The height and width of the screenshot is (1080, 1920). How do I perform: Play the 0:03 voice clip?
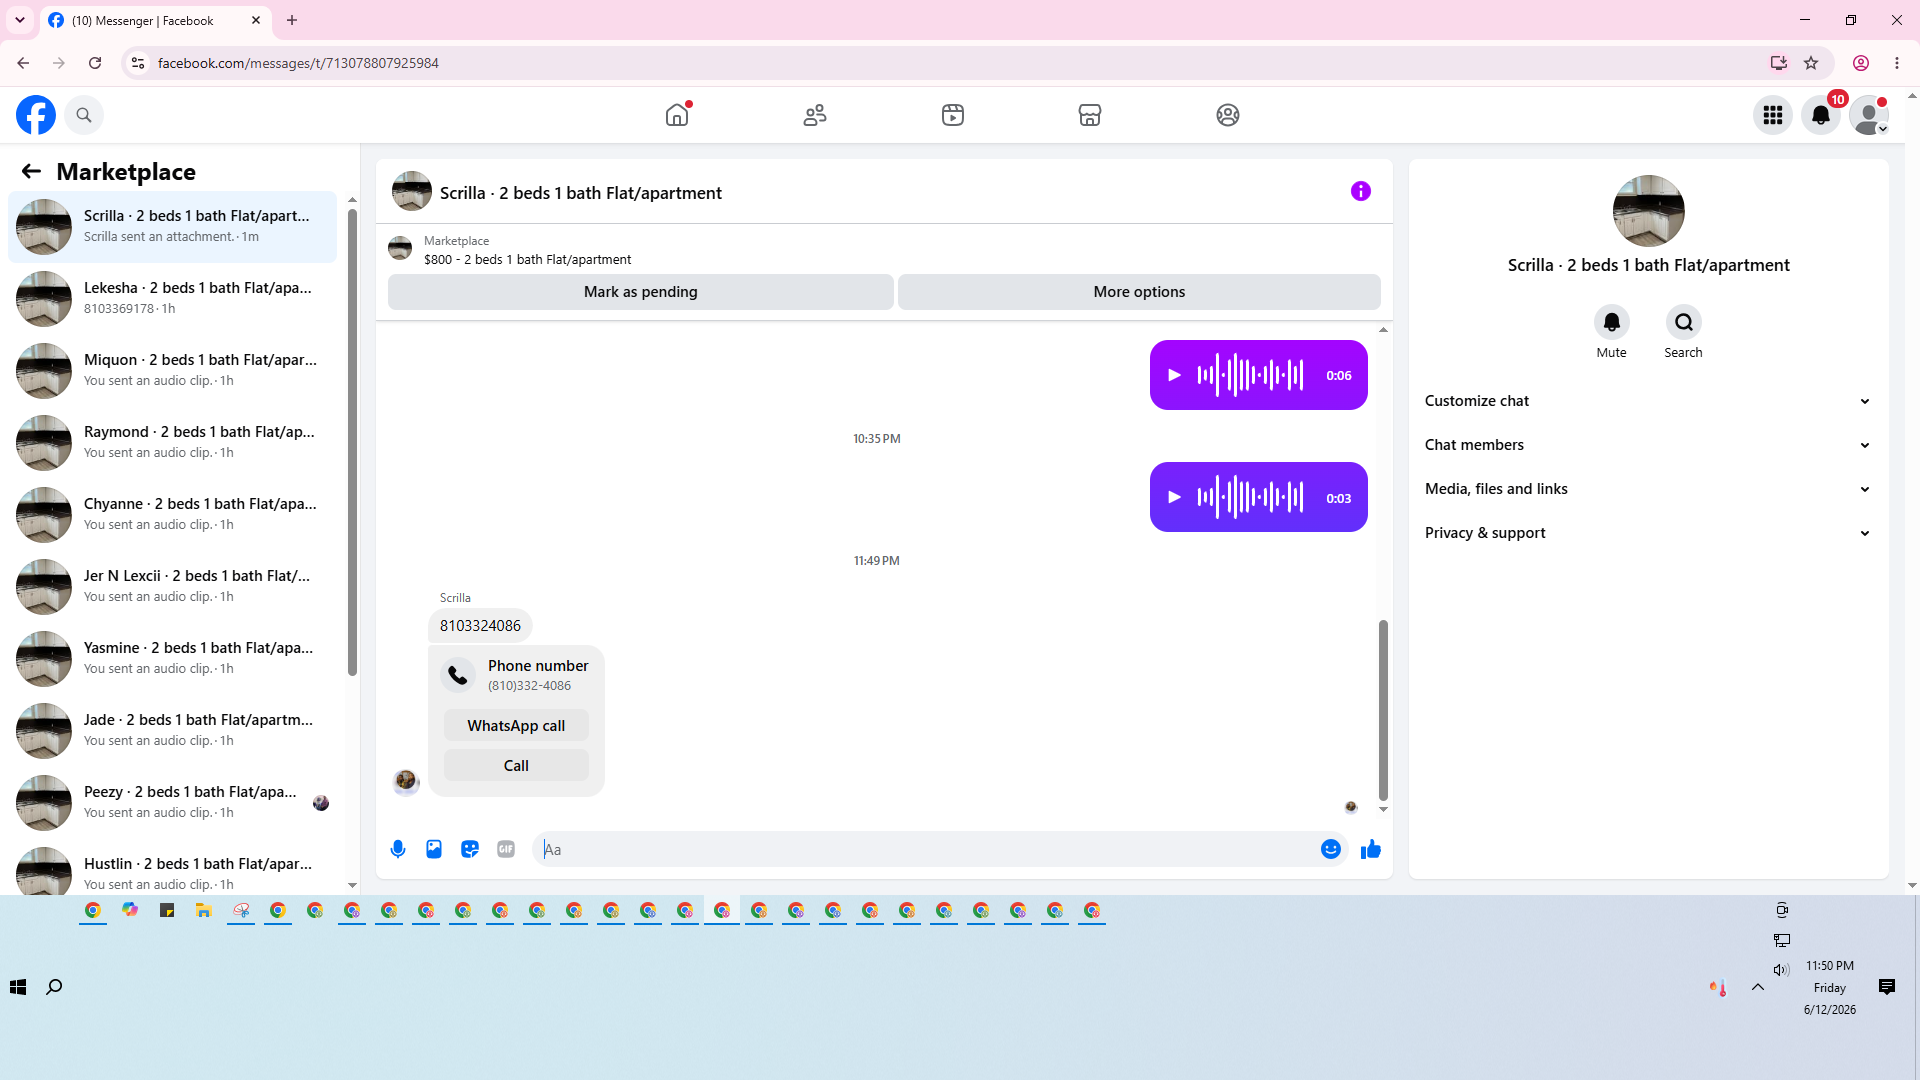(1174, 497)
